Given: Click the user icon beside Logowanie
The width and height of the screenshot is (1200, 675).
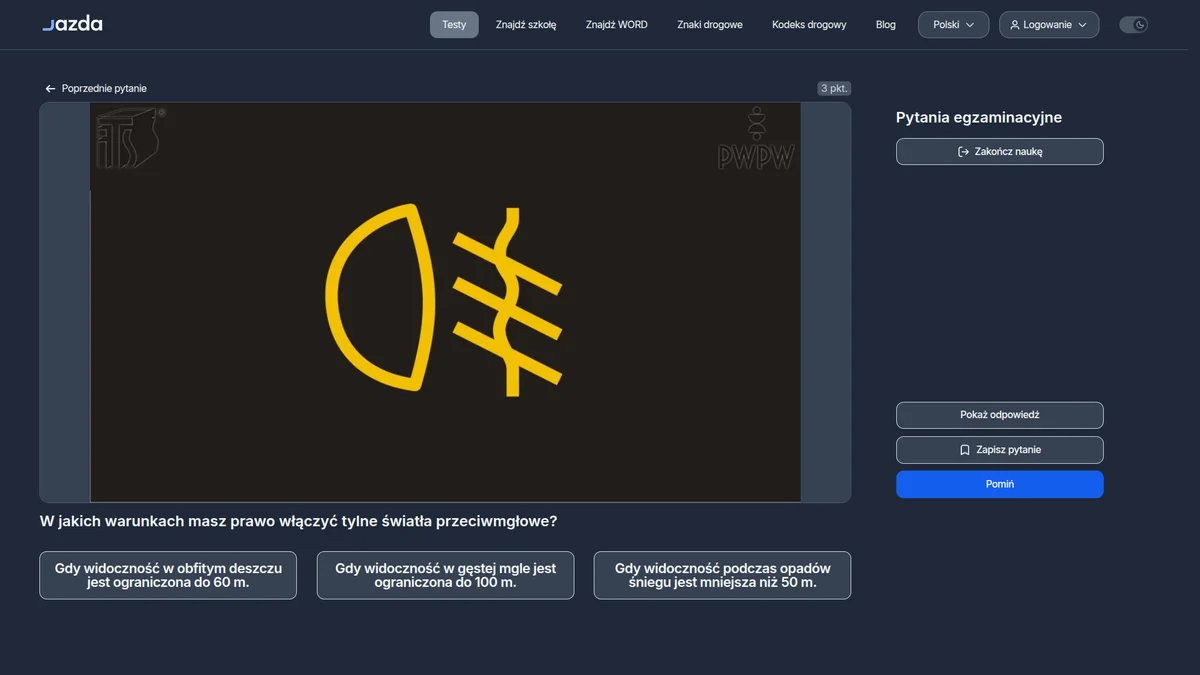Looking at the screenshot, I should (x=1015, y=25).
